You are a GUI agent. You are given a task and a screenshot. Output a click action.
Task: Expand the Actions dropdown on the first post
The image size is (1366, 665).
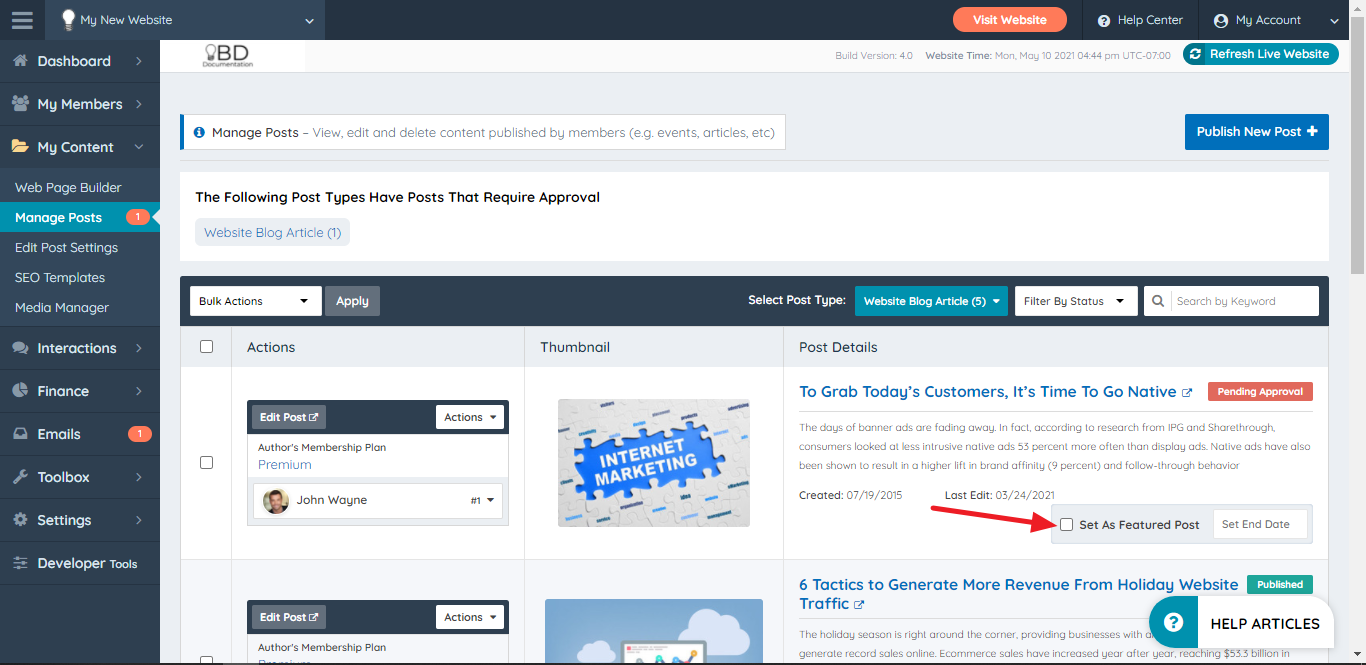click(469, 416)
